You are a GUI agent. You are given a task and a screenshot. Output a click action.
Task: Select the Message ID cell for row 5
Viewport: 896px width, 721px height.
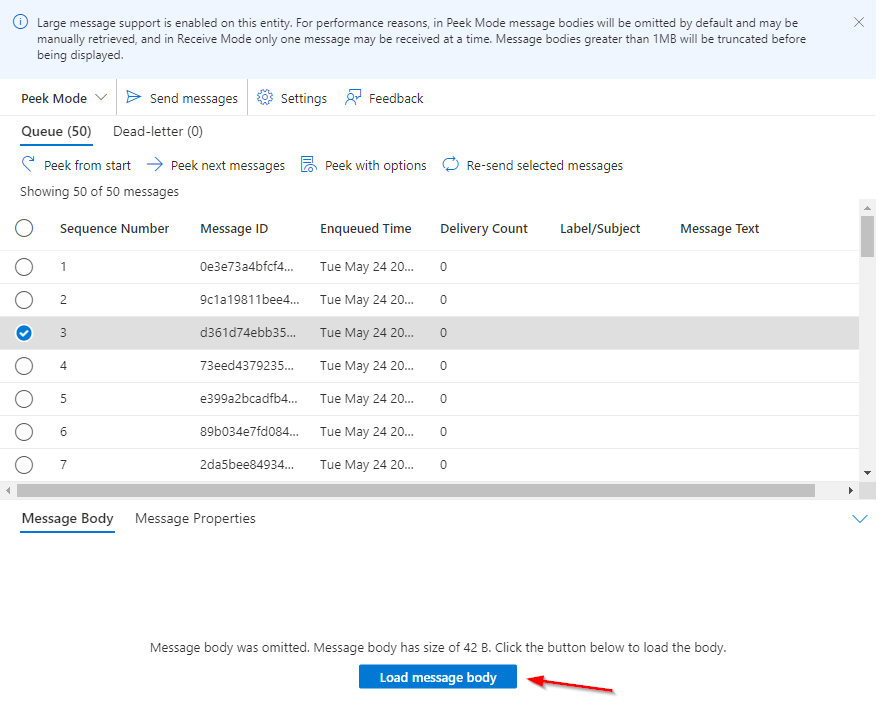coord(248,398)
